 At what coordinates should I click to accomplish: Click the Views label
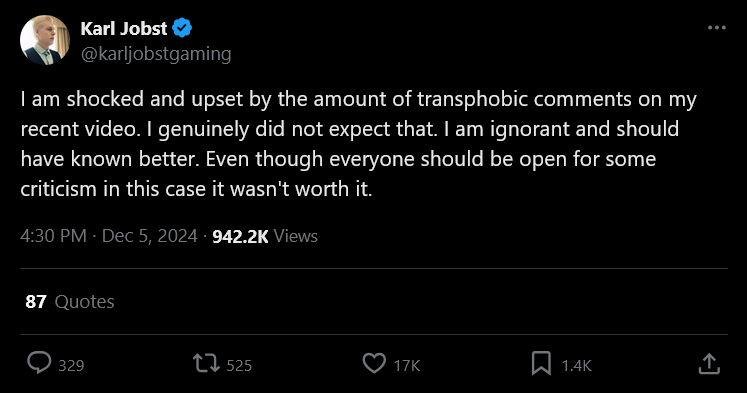click(295, 236)
